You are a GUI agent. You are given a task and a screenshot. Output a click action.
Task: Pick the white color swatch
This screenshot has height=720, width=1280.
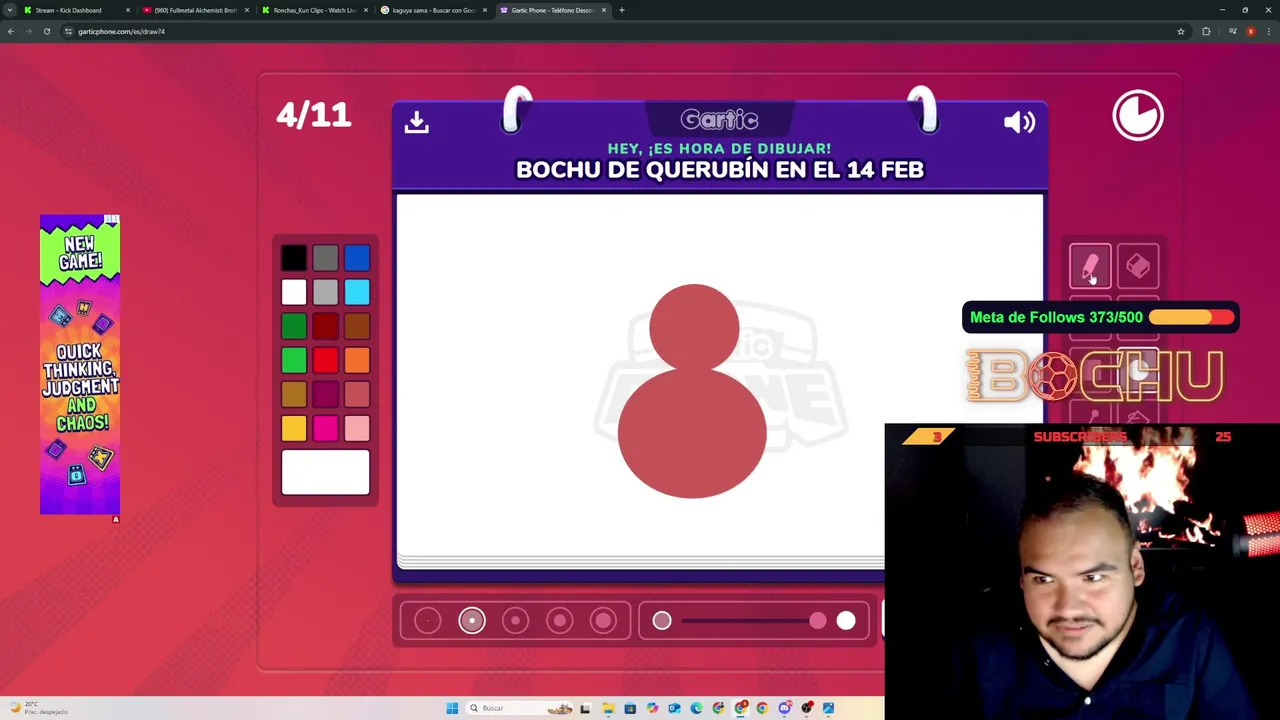tap(294, 292)
